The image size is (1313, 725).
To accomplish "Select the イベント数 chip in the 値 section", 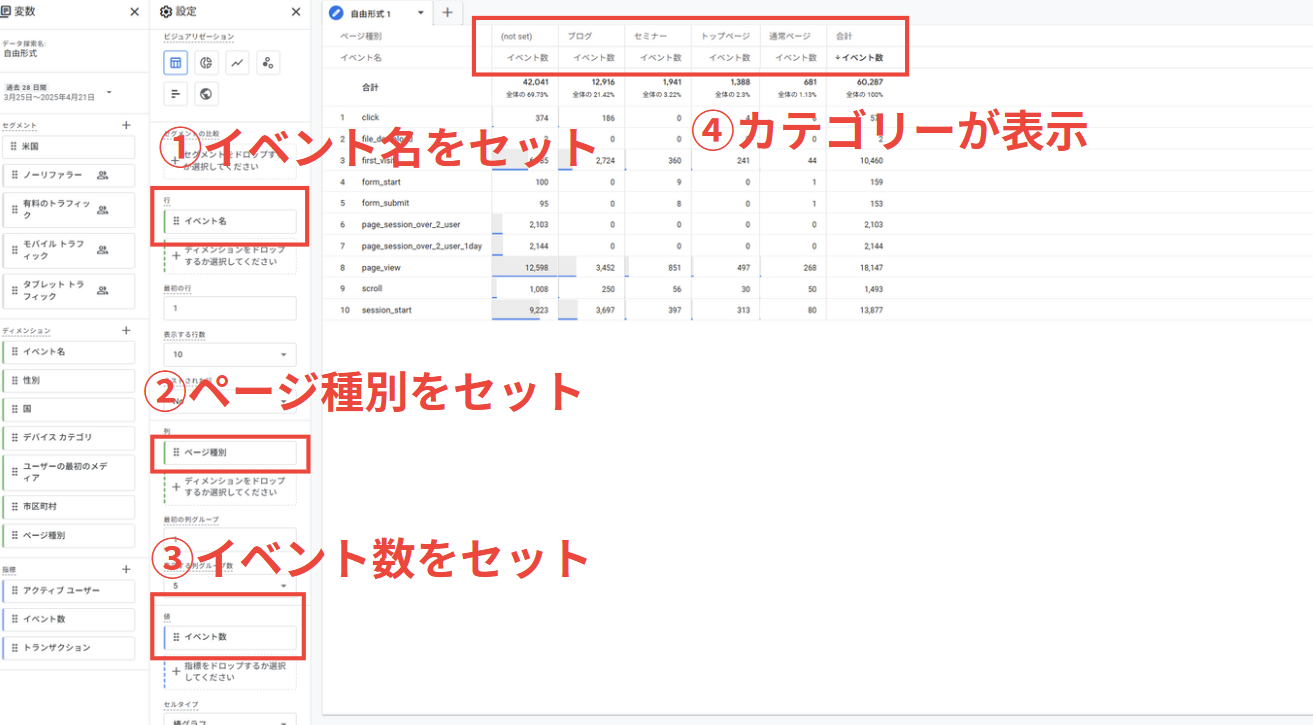I will [230, 637].
